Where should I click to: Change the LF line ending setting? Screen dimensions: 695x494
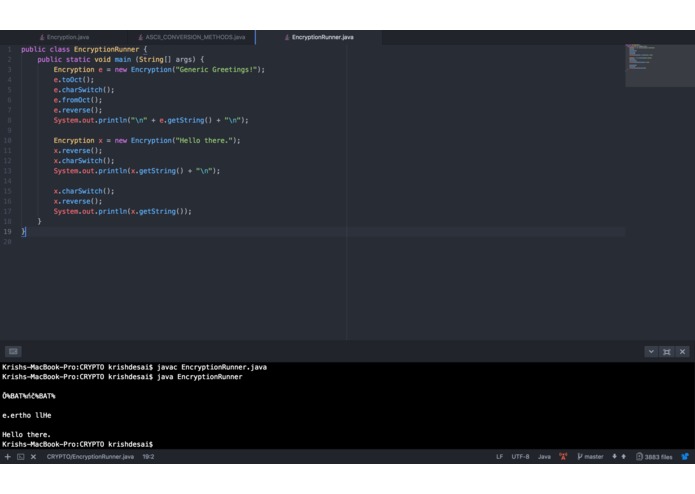pyautogui.click(x=499, y=456)
